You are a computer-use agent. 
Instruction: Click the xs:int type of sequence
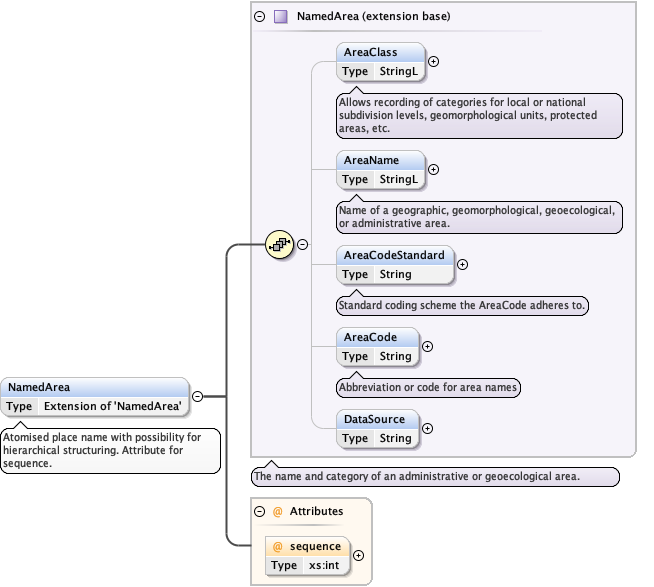pyautogui.click(x=324, y=565)
